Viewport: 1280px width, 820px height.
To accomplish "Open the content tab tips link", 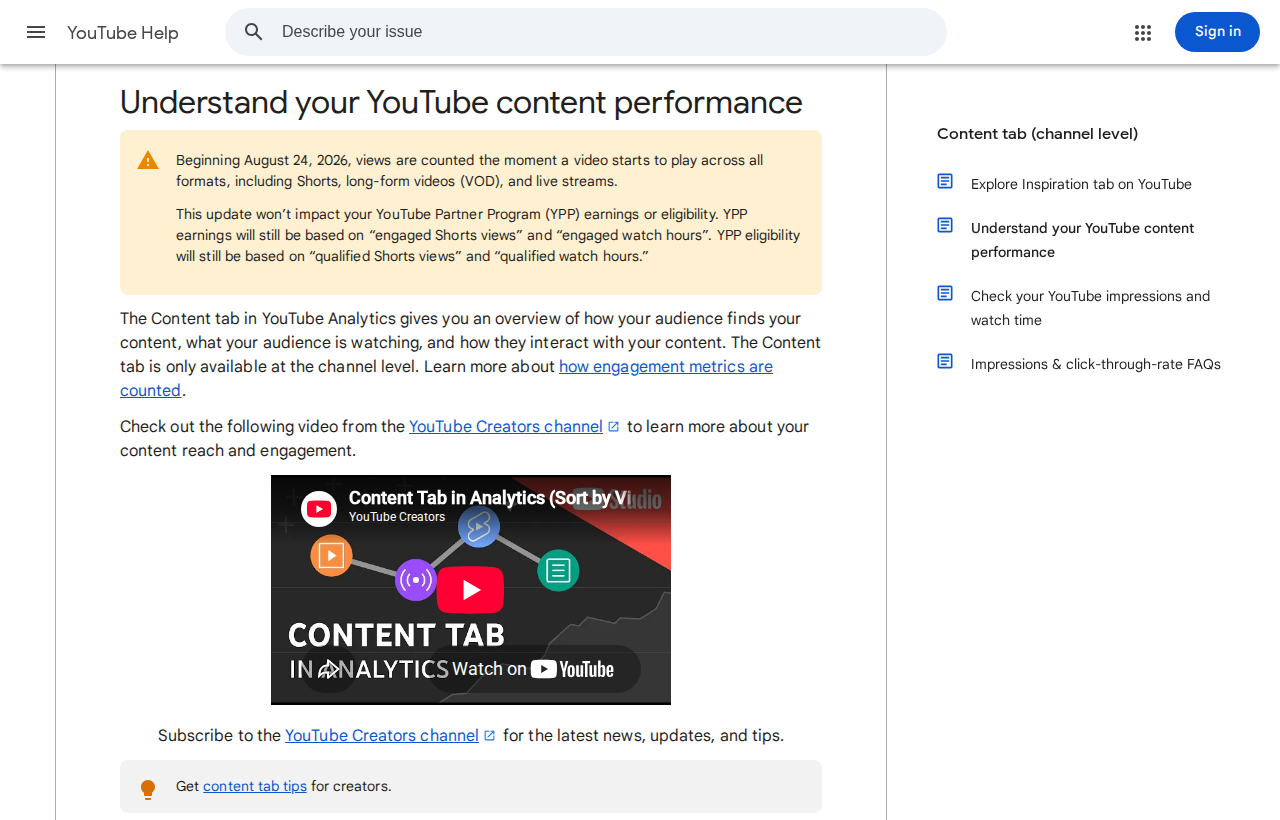I will click(255, 786).
